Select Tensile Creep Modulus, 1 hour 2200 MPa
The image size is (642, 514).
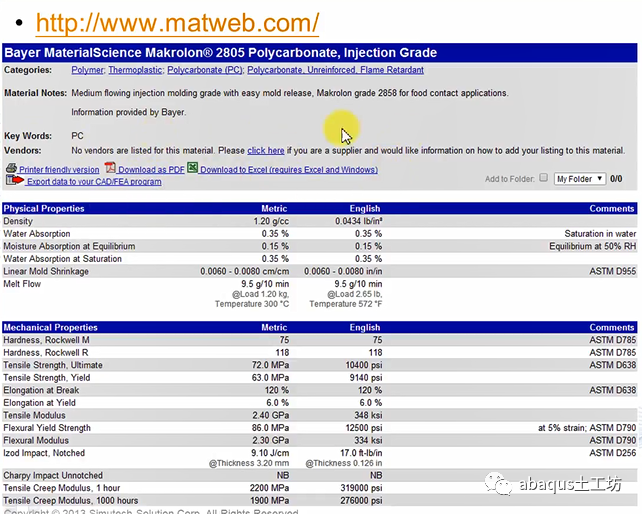click(269, 488)
